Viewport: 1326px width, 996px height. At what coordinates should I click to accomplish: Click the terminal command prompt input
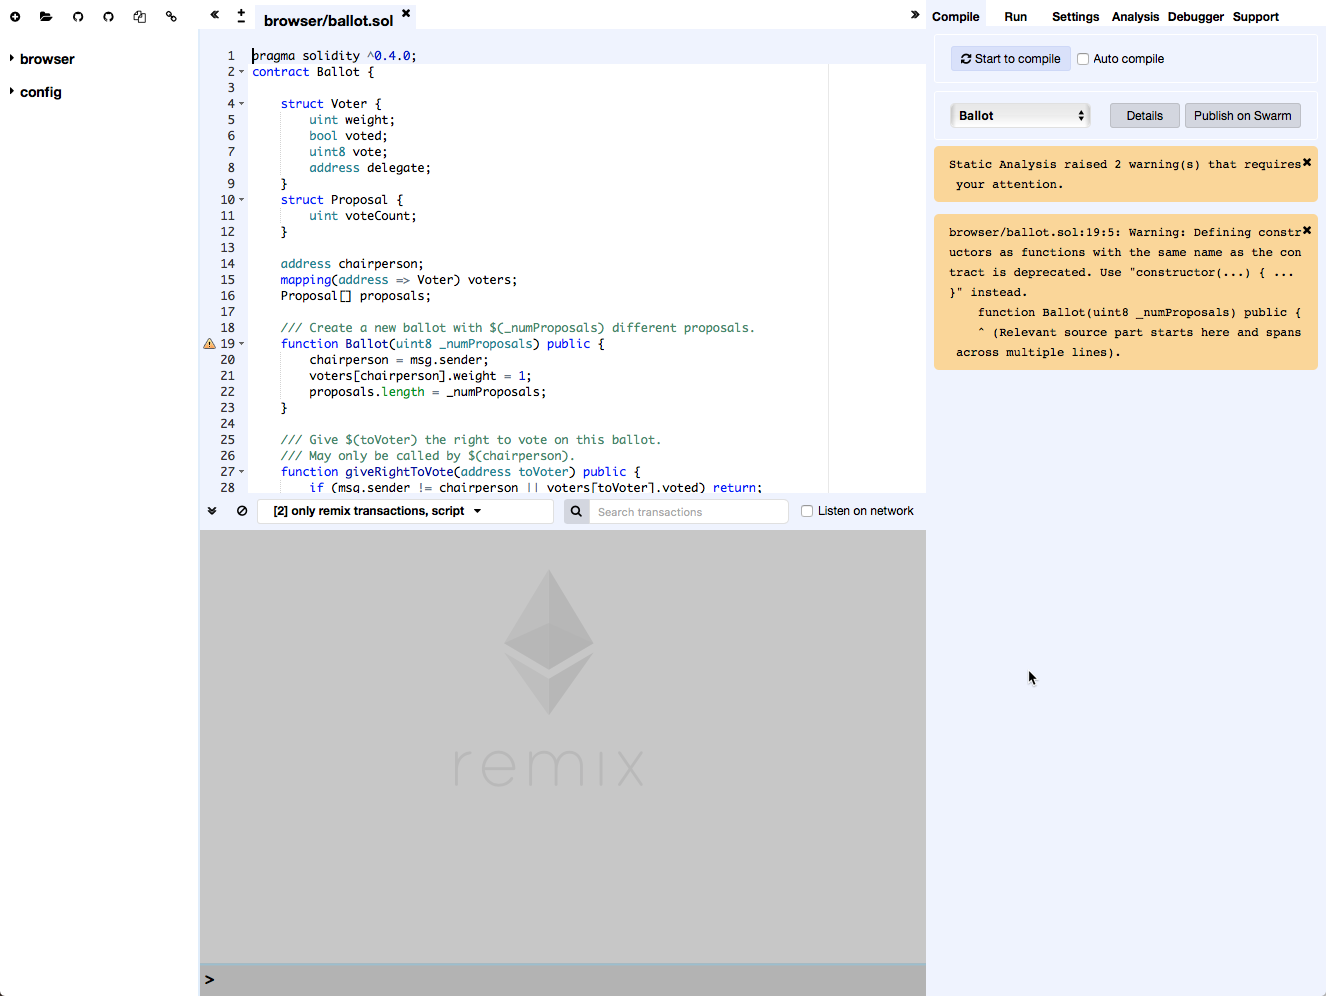click(x=563, y=980)
